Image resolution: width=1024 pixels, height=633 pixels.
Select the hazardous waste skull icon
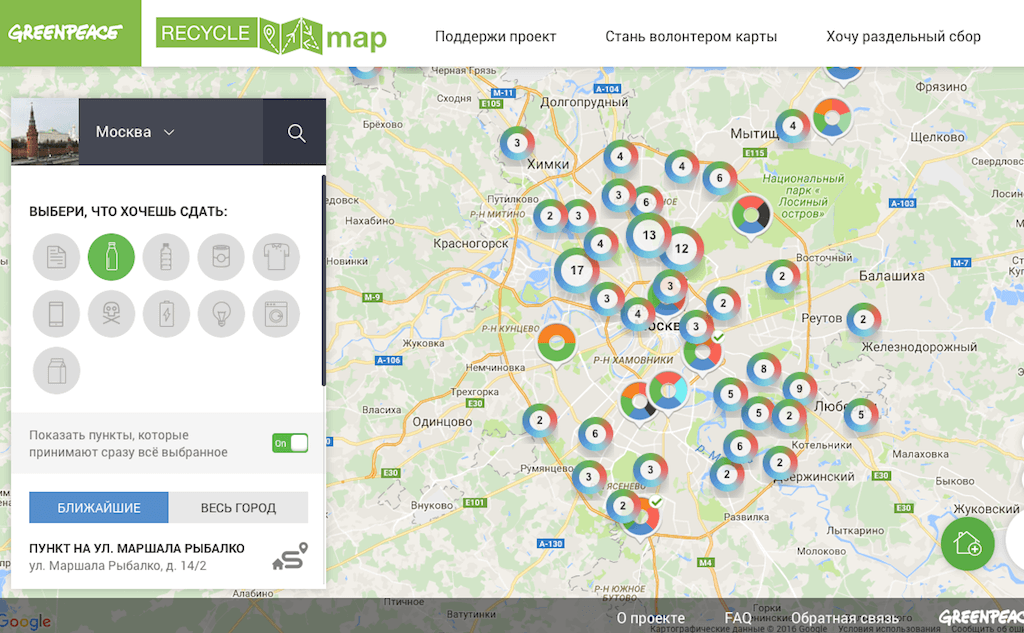tap(111, 313)
